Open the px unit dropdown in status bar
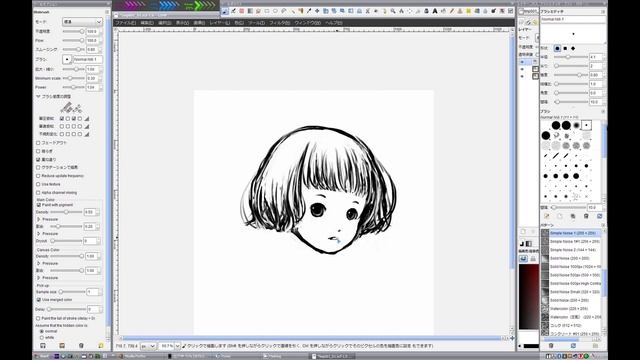640x360 pixels. [x=148, y=346]
